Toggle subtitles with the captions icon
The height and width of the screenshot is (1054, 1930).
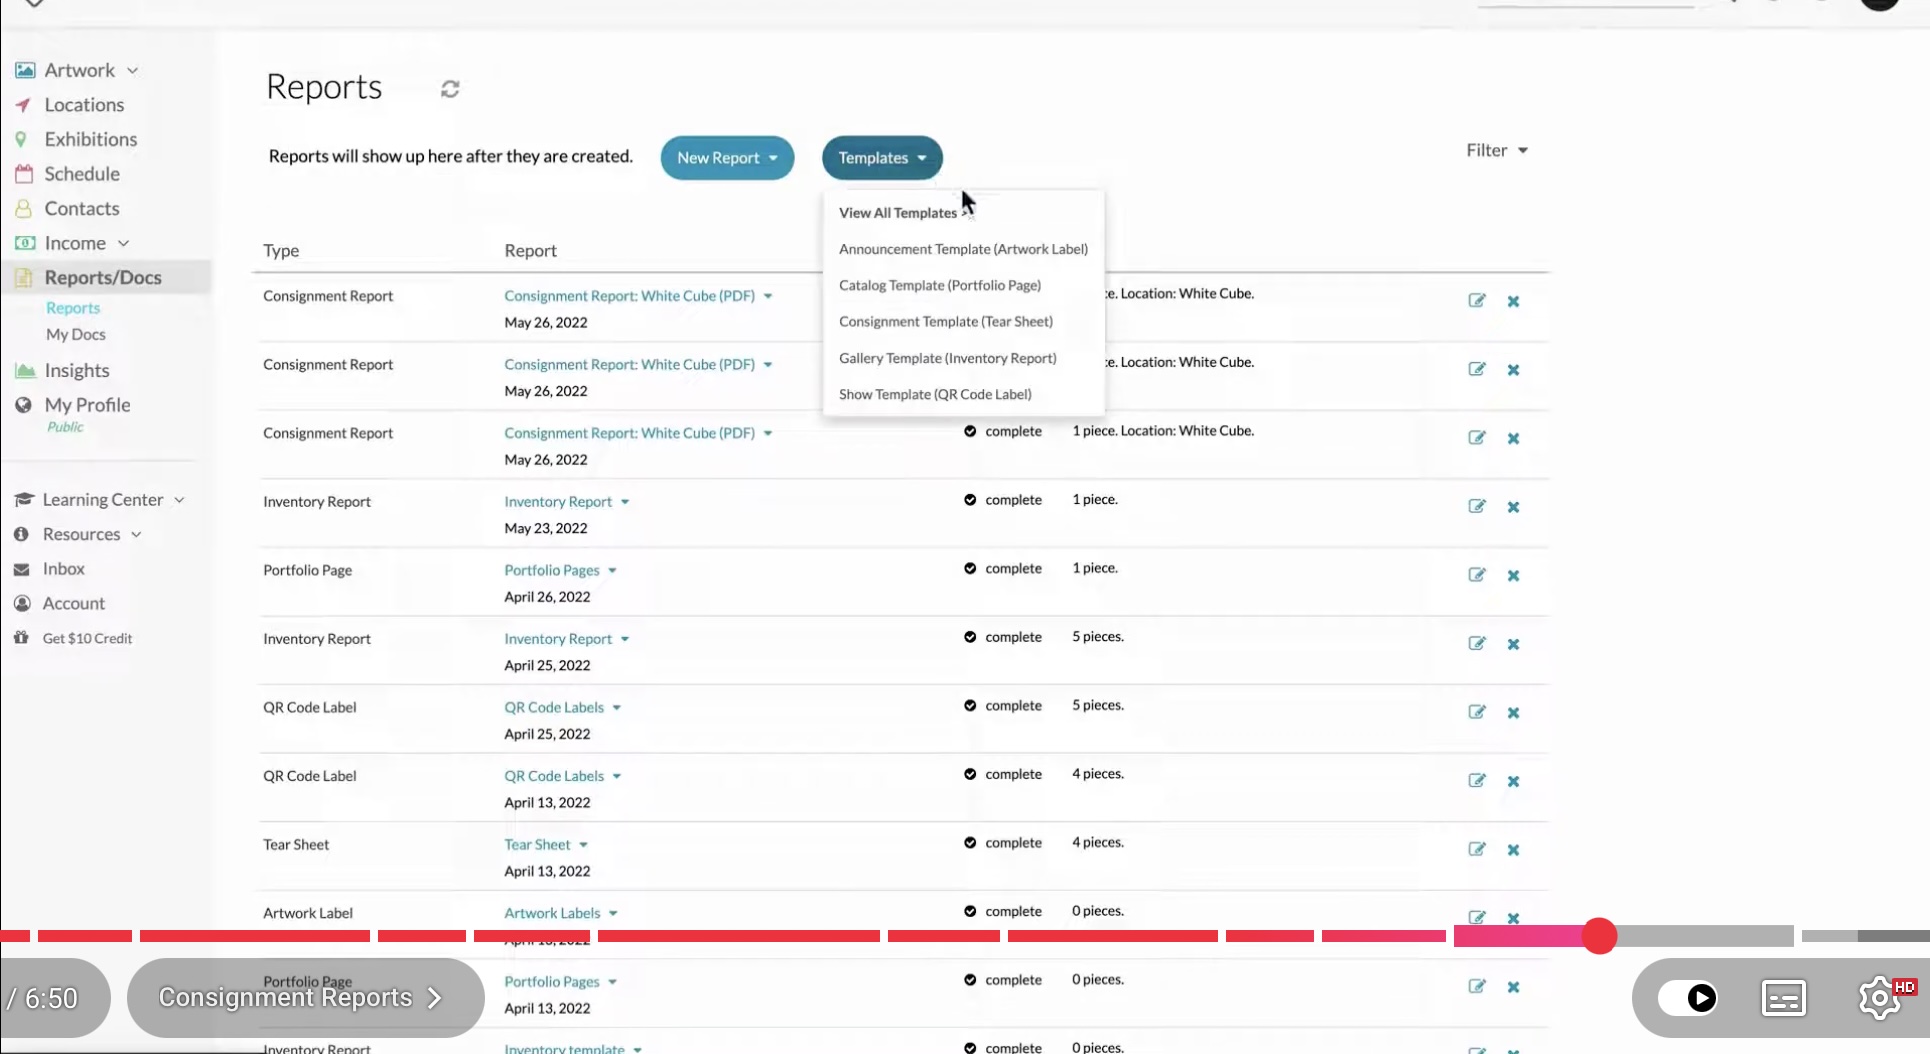point(1783,998)
